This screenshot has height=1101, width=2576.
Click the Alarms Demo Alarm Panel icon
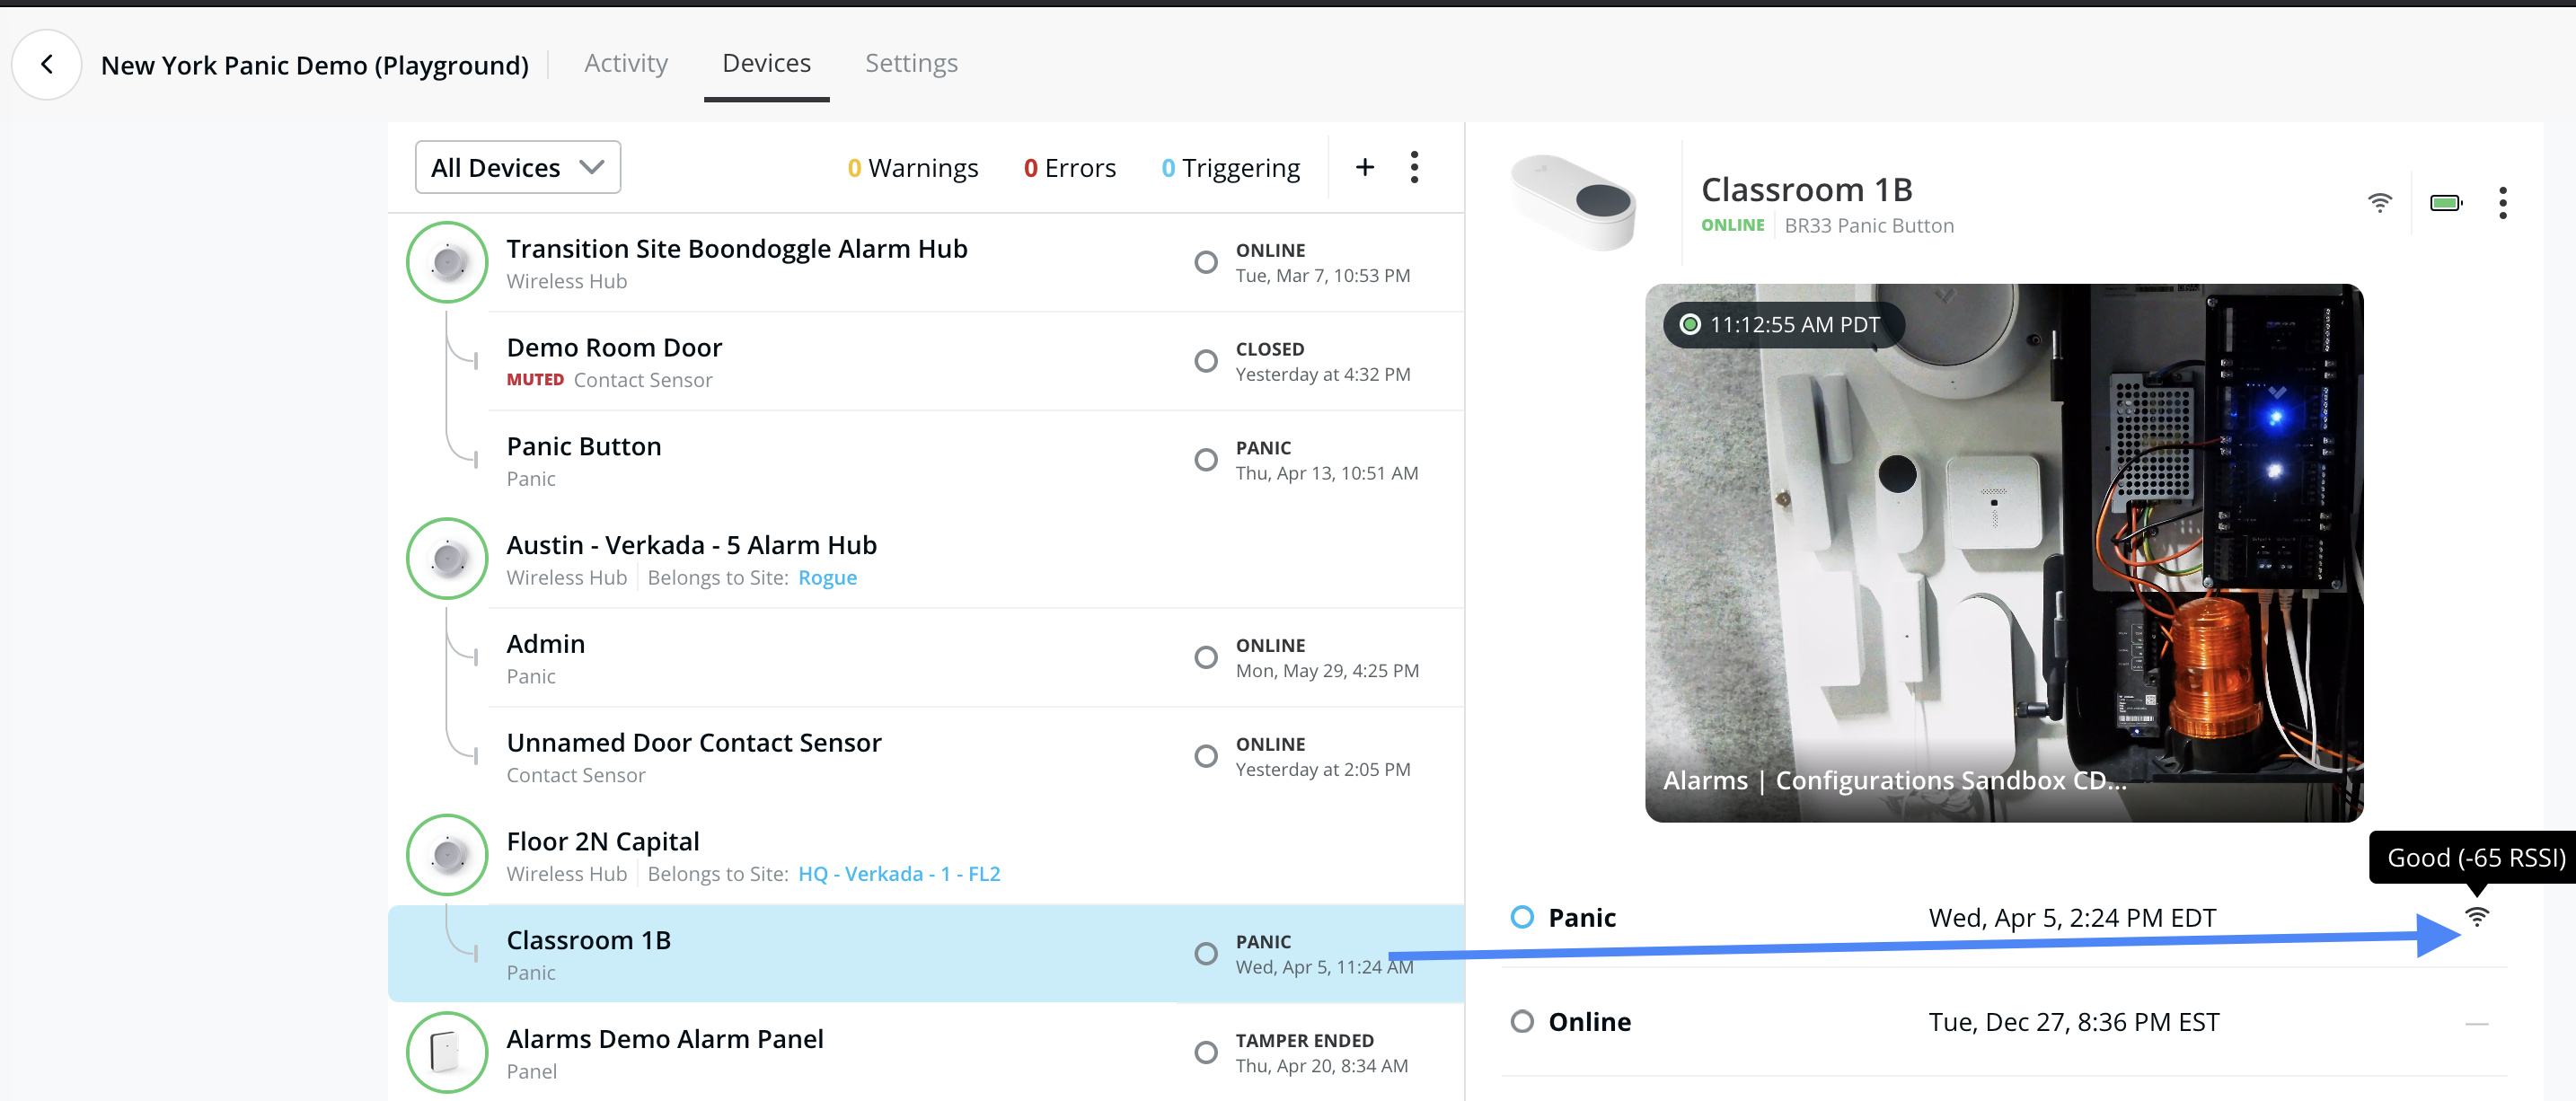(447, 1052)
